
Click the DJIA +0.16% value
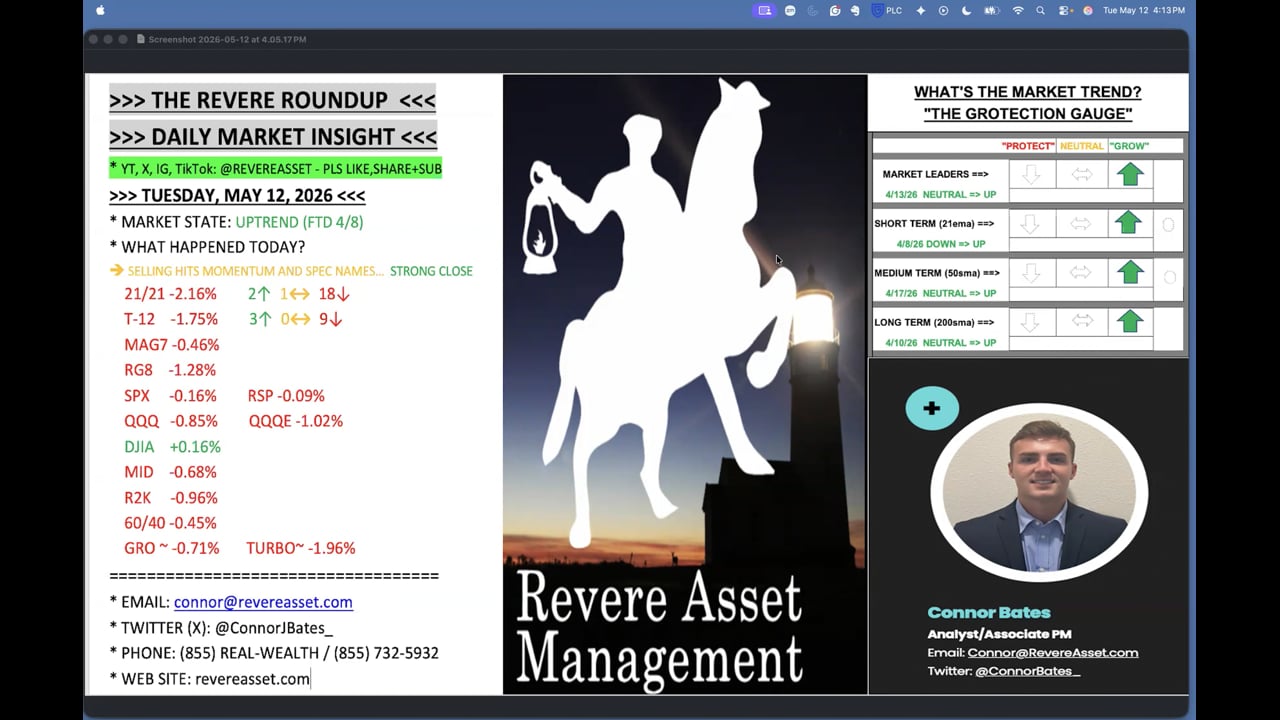tap(173, 447)
